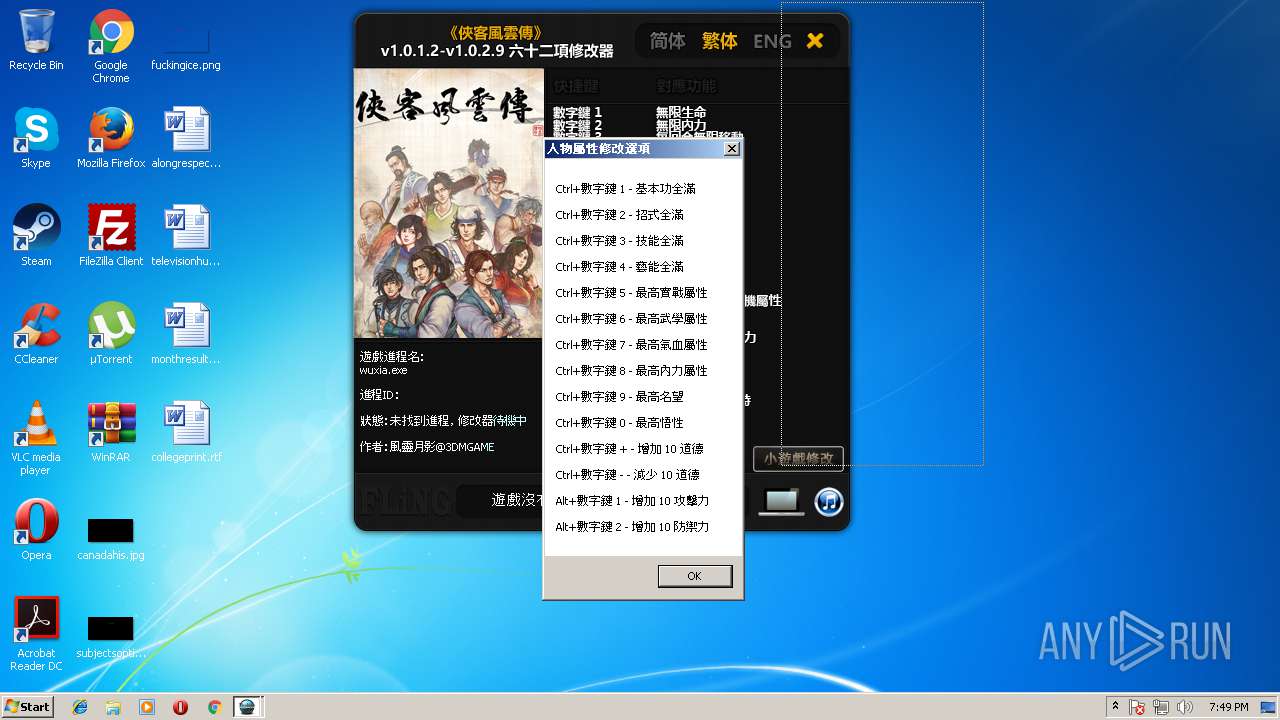Click the trainer option '無限生命'

tap(681, 112)
